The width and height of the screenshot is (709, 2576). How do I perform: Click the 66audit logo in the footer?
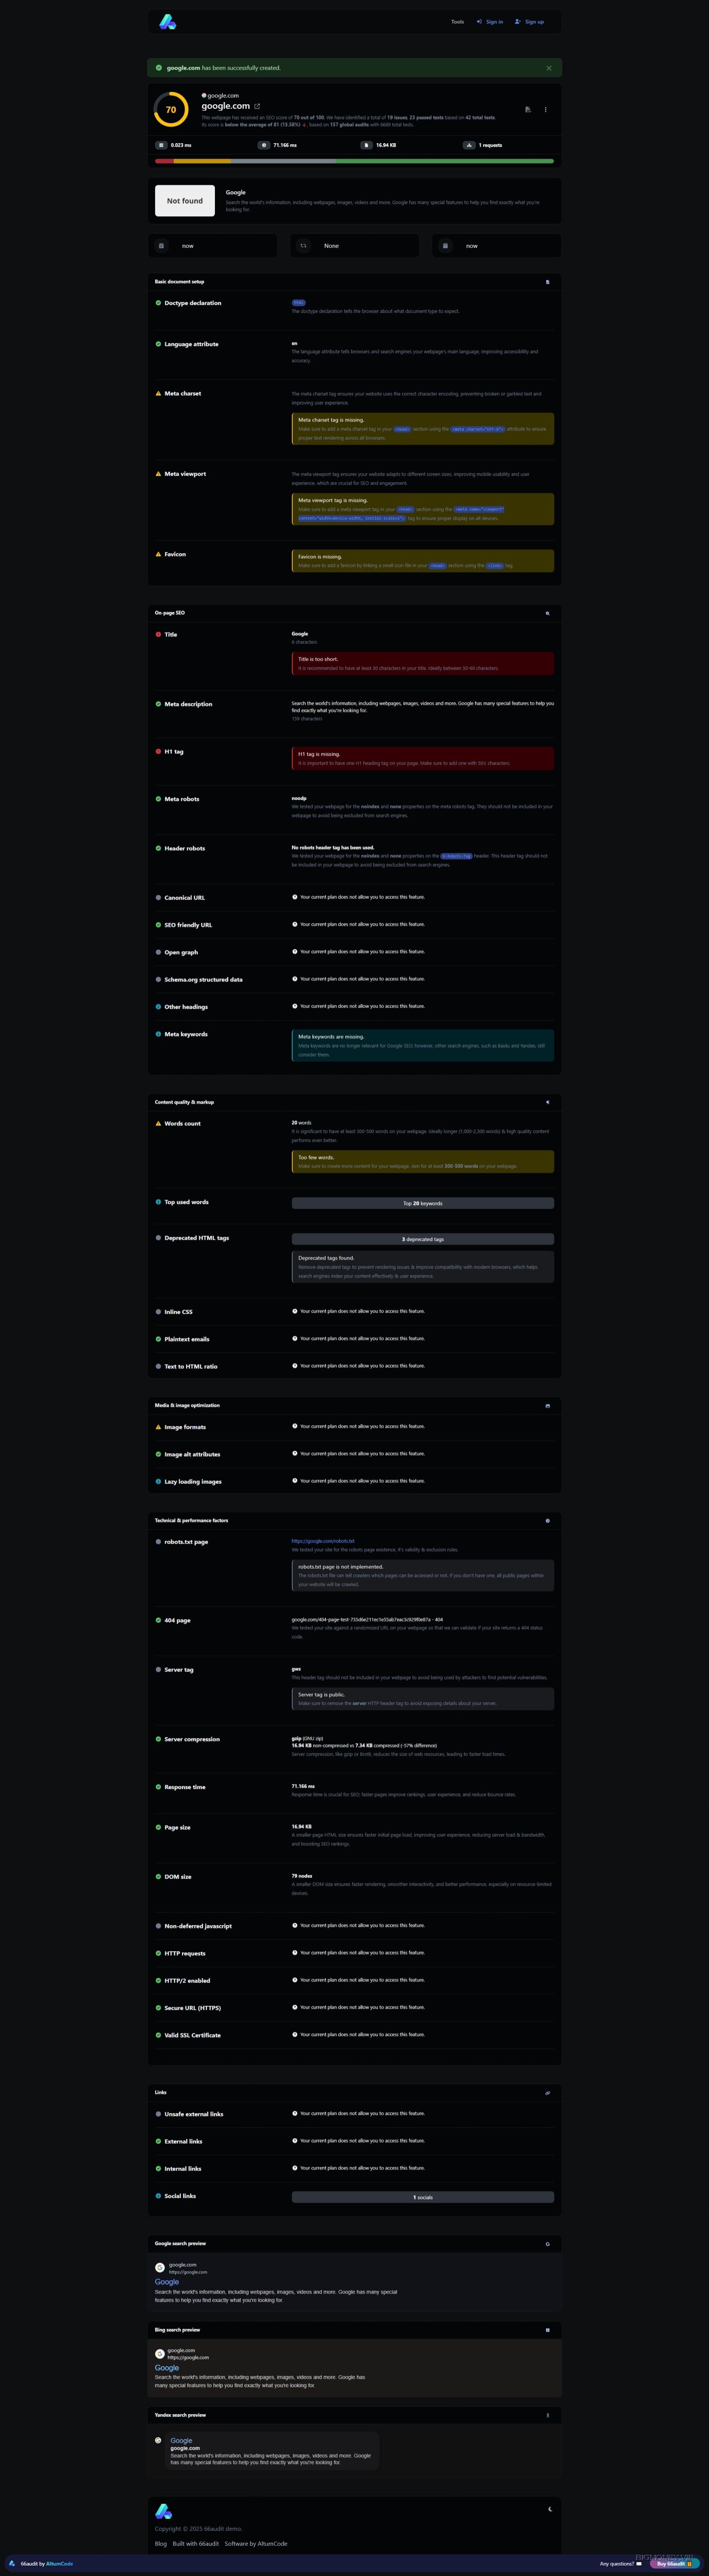[x=164, y=2511]
